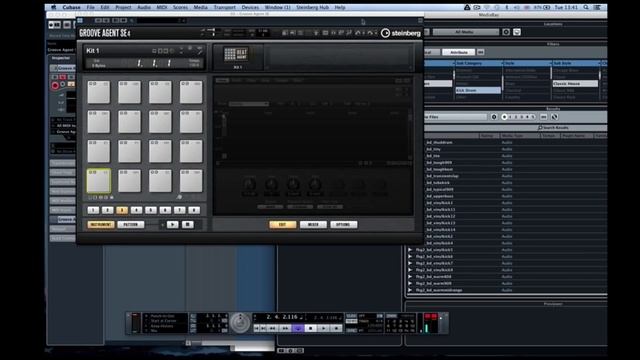
Task: Expand the fbg2_bd_warm909 result row
Action: coord(410,283)
